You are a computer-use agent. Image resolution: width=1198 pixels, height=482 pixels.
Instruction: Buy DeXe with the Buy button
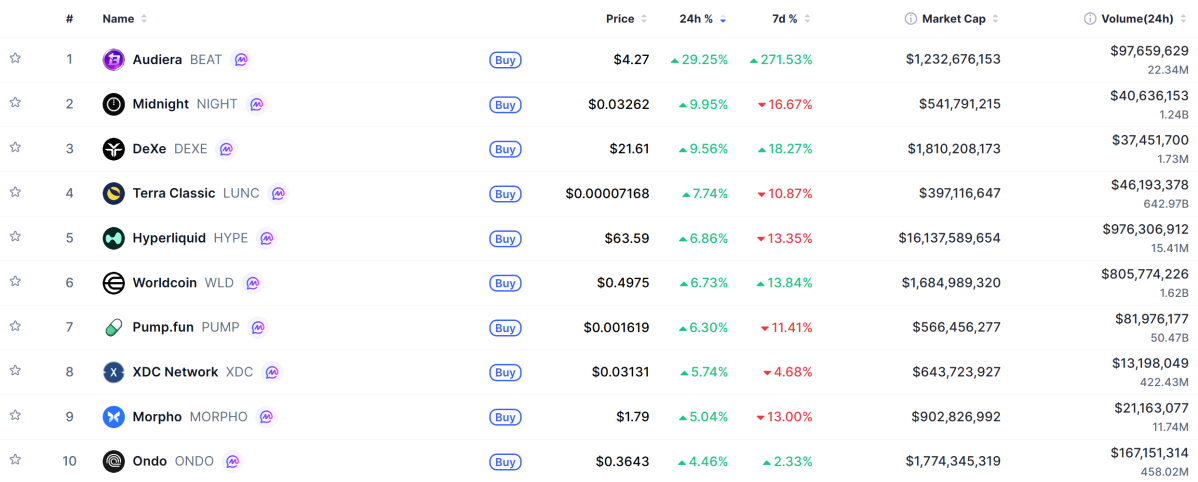tap(505, 149)
